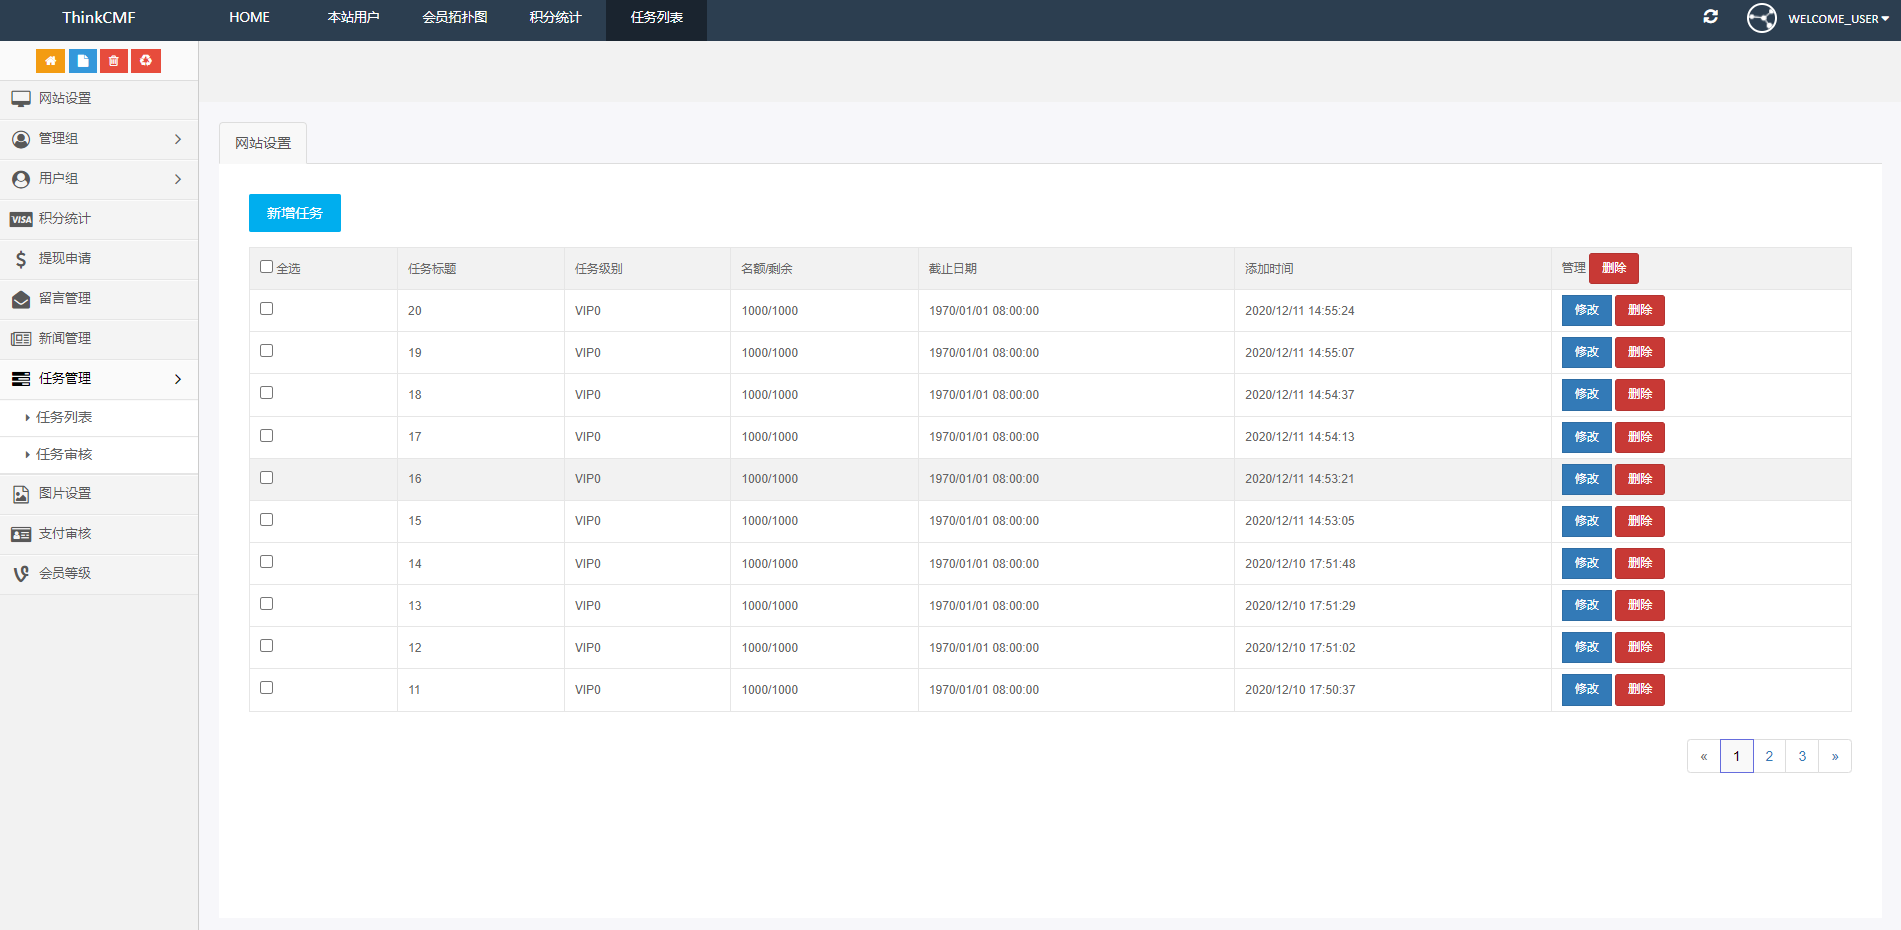The height and width of the screenshot is (930, 1901).
Task: Click the refresh icon in top bar
Action: point(1711,17)
